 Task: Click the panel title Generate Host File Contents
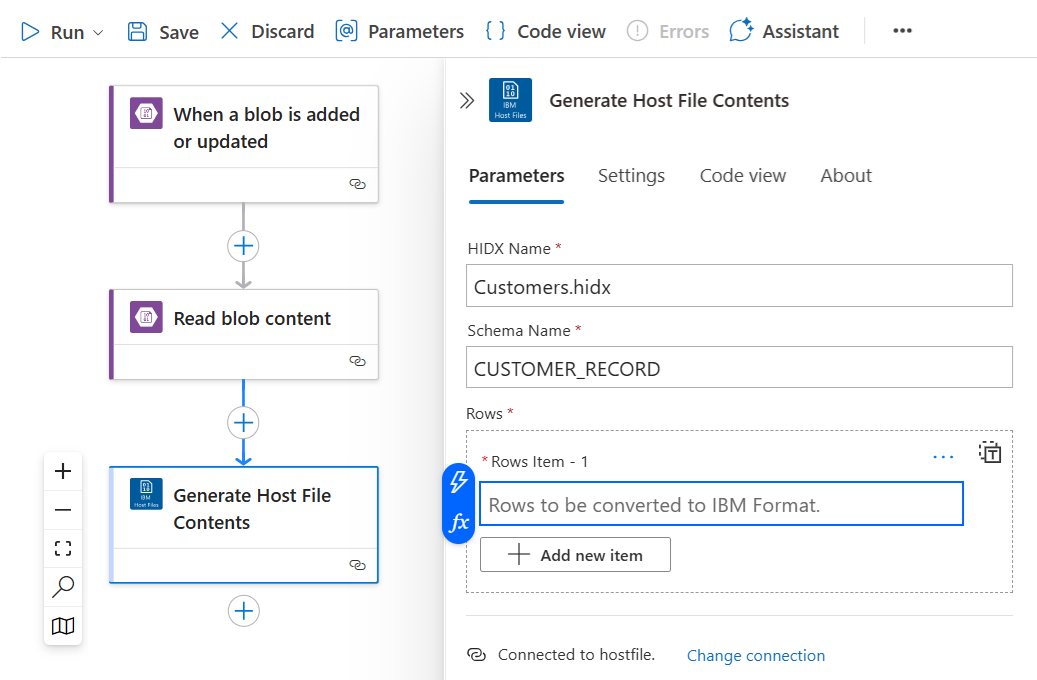pos(669,101)
